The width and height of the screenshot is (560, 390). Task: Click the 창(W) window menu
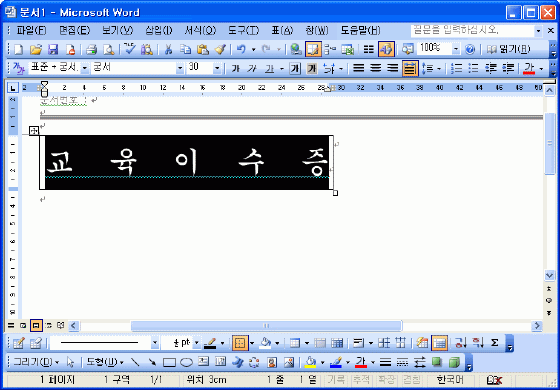[317, 31]
